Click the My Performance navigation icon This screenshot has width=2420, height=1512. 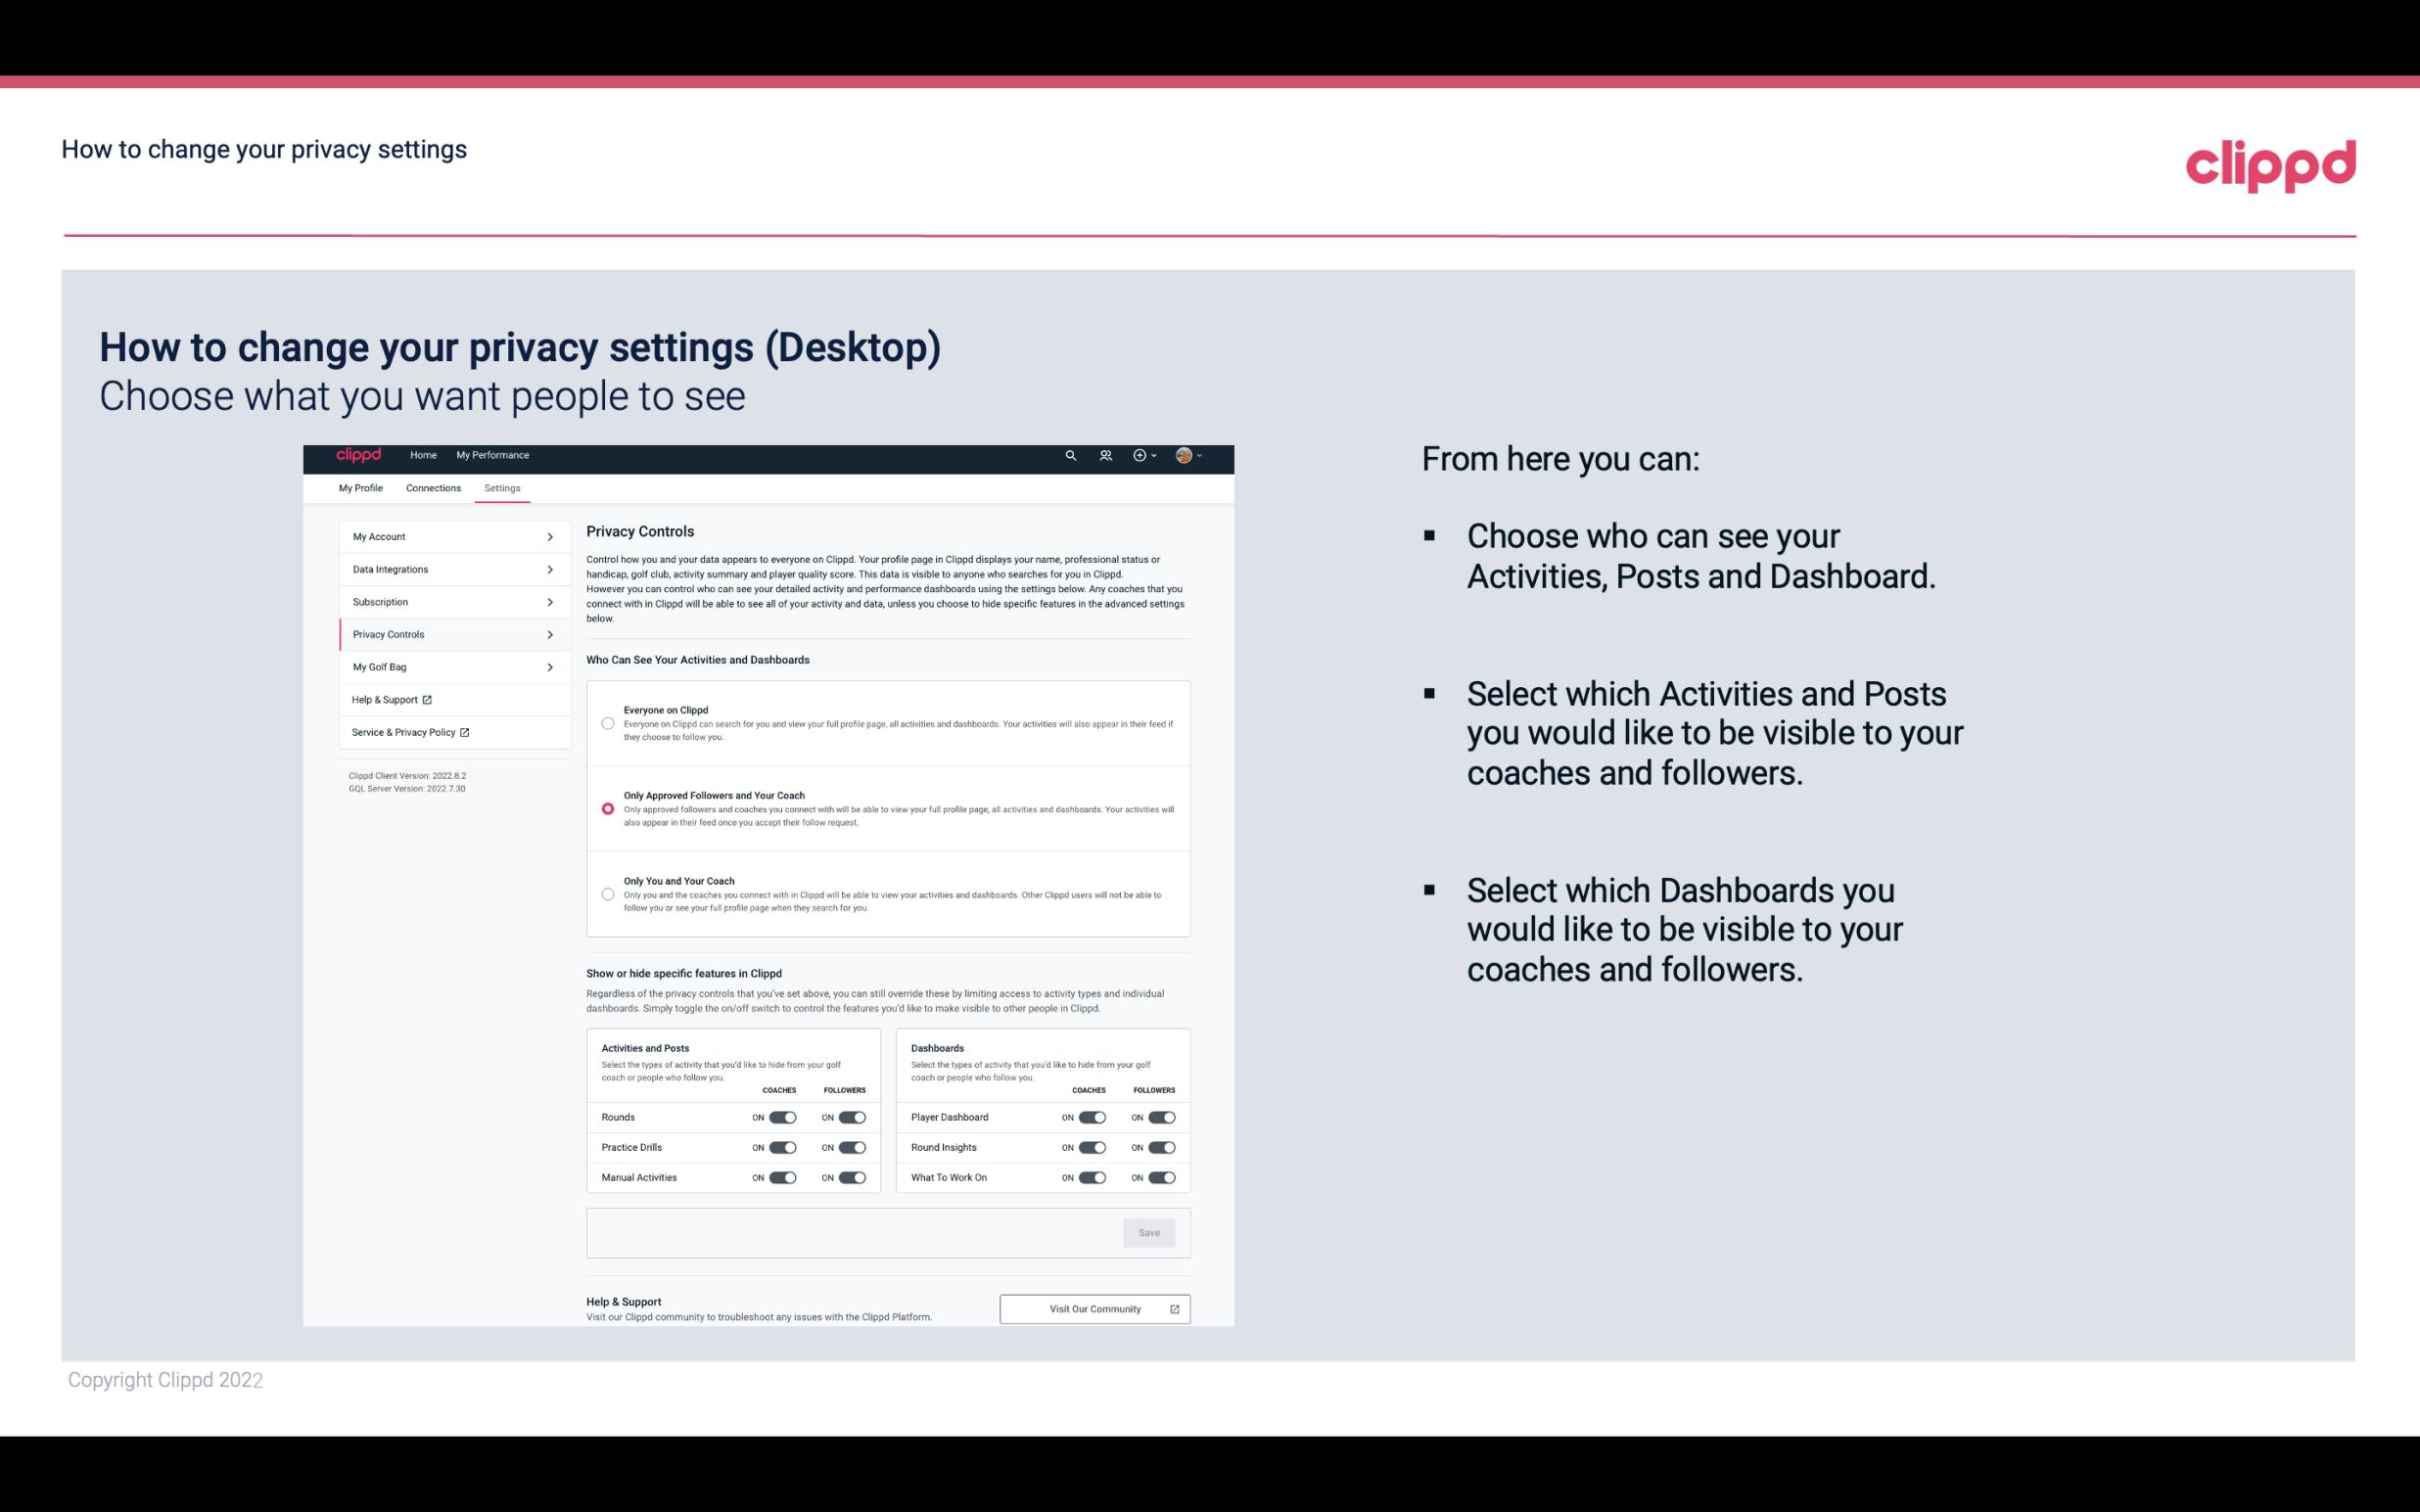coord(493,455)
